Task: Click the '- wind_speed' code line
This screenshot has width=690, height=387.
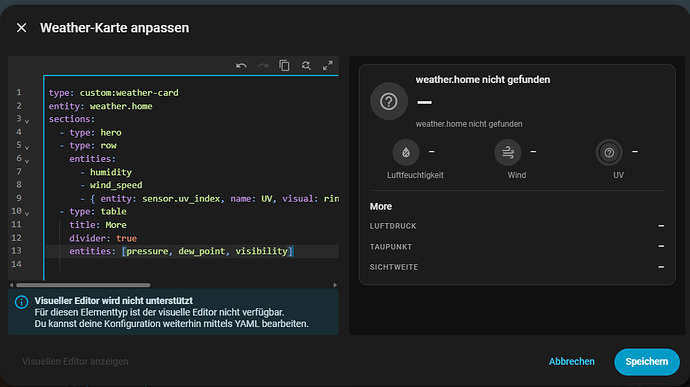Action: click(111, 185)
